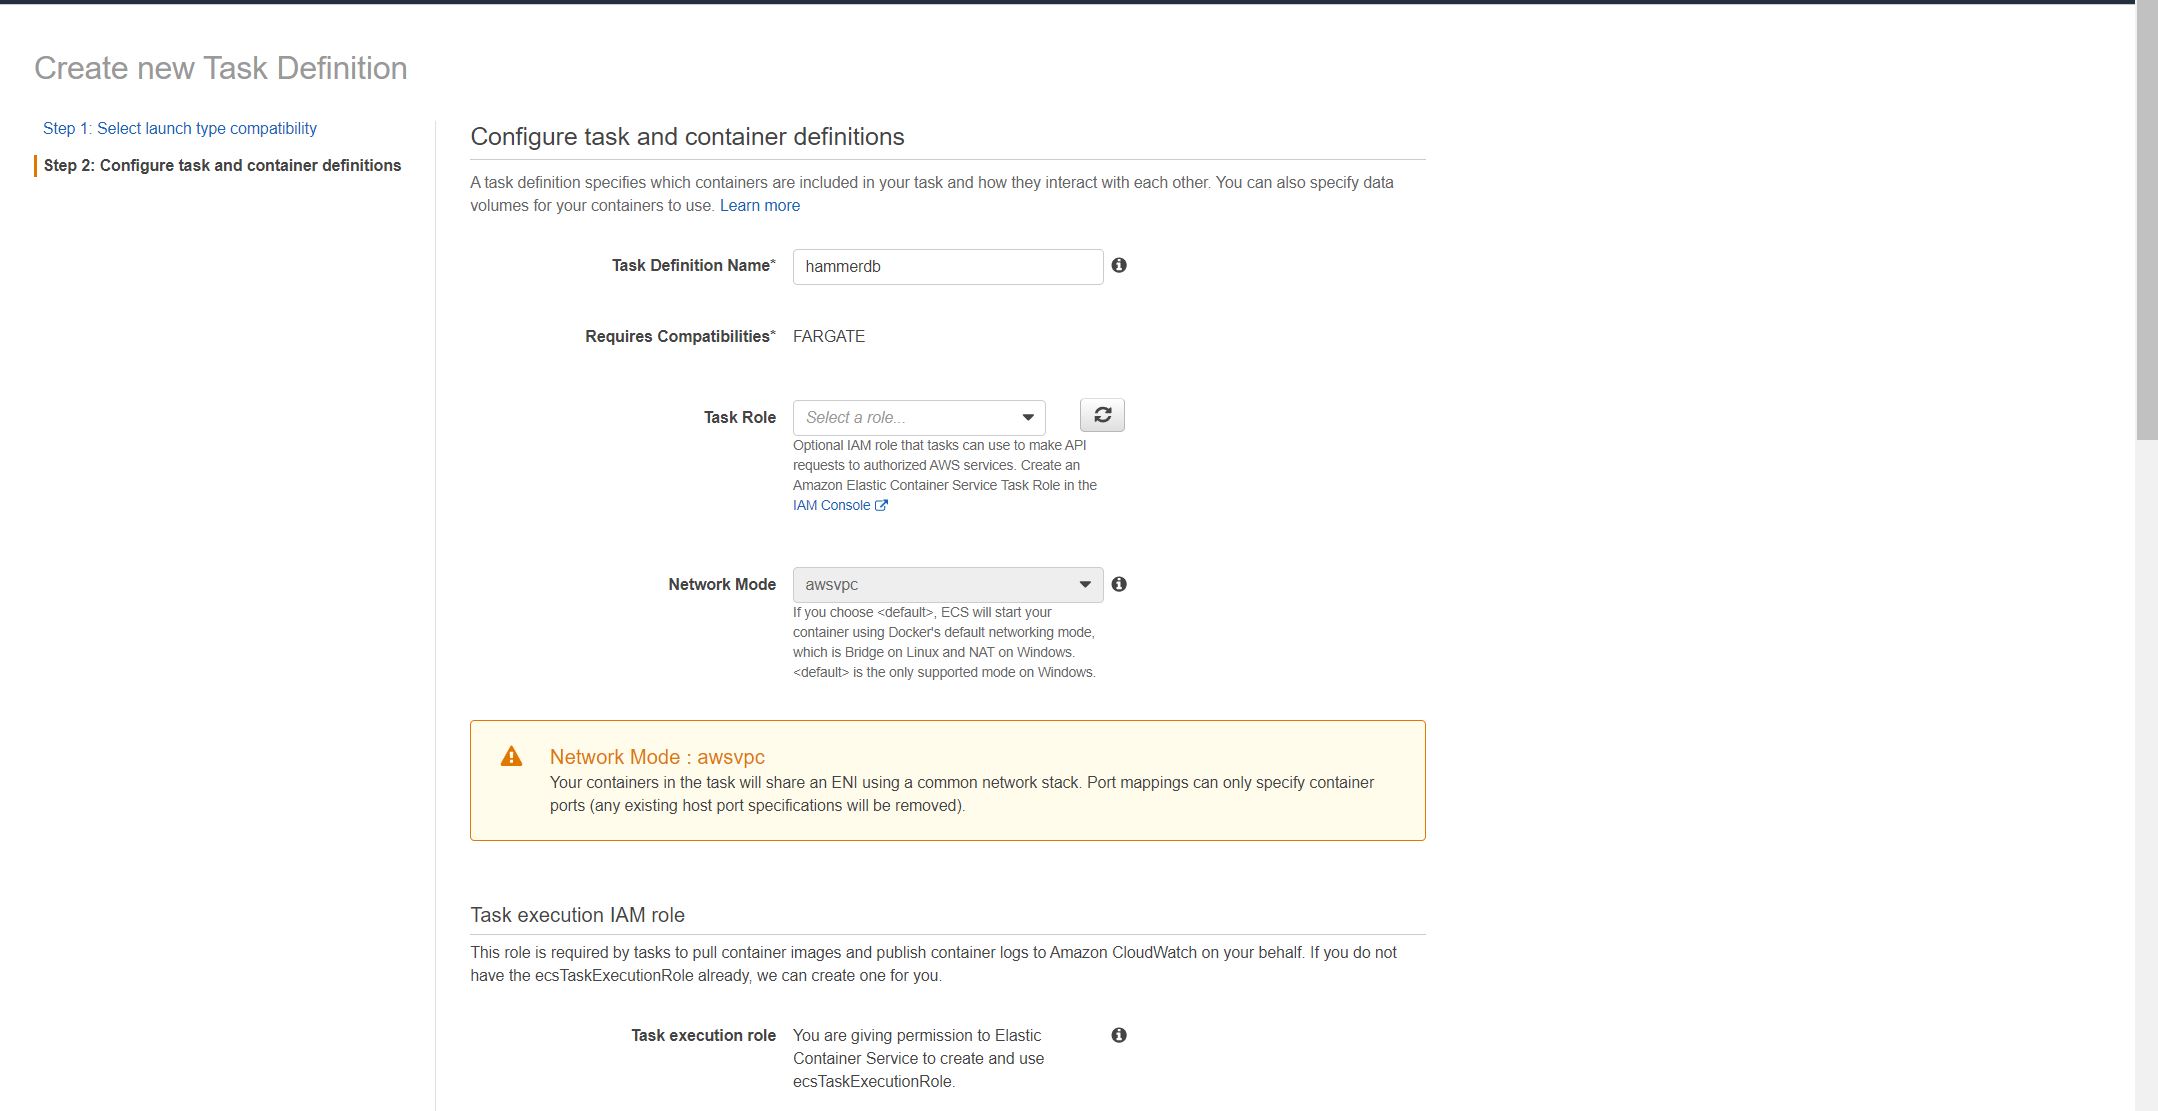Screen dimensions: 2158x1111
Task: Click external link icon after IAM Console
Action: [x=881, y=505]
